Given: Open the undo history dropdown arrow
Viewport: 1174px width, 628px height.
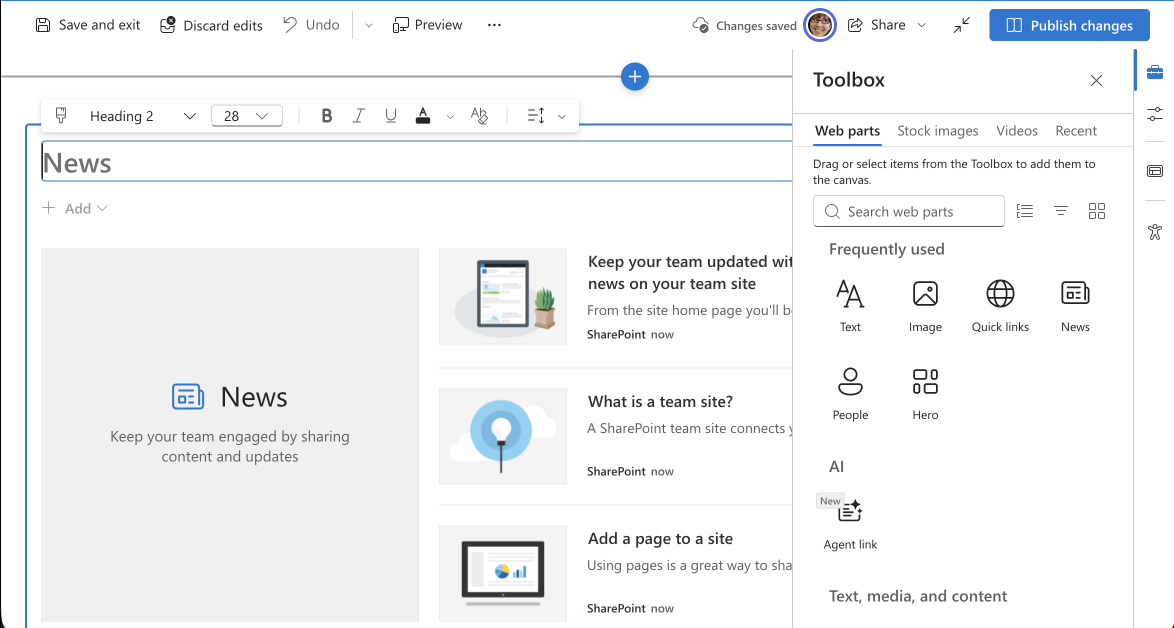Looking at the screenshot, I should 368,25.
